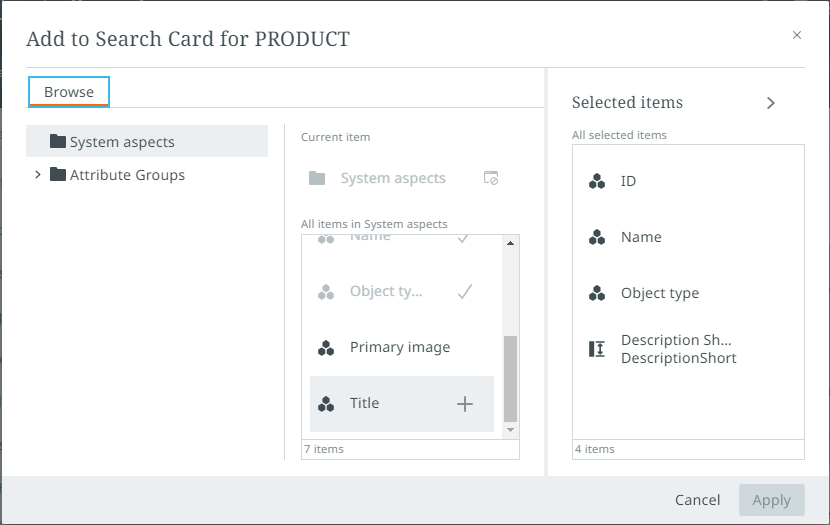The image size is (830, 525).
Task: Switch to the Browse tab
Action: click(x=69, y=92)
